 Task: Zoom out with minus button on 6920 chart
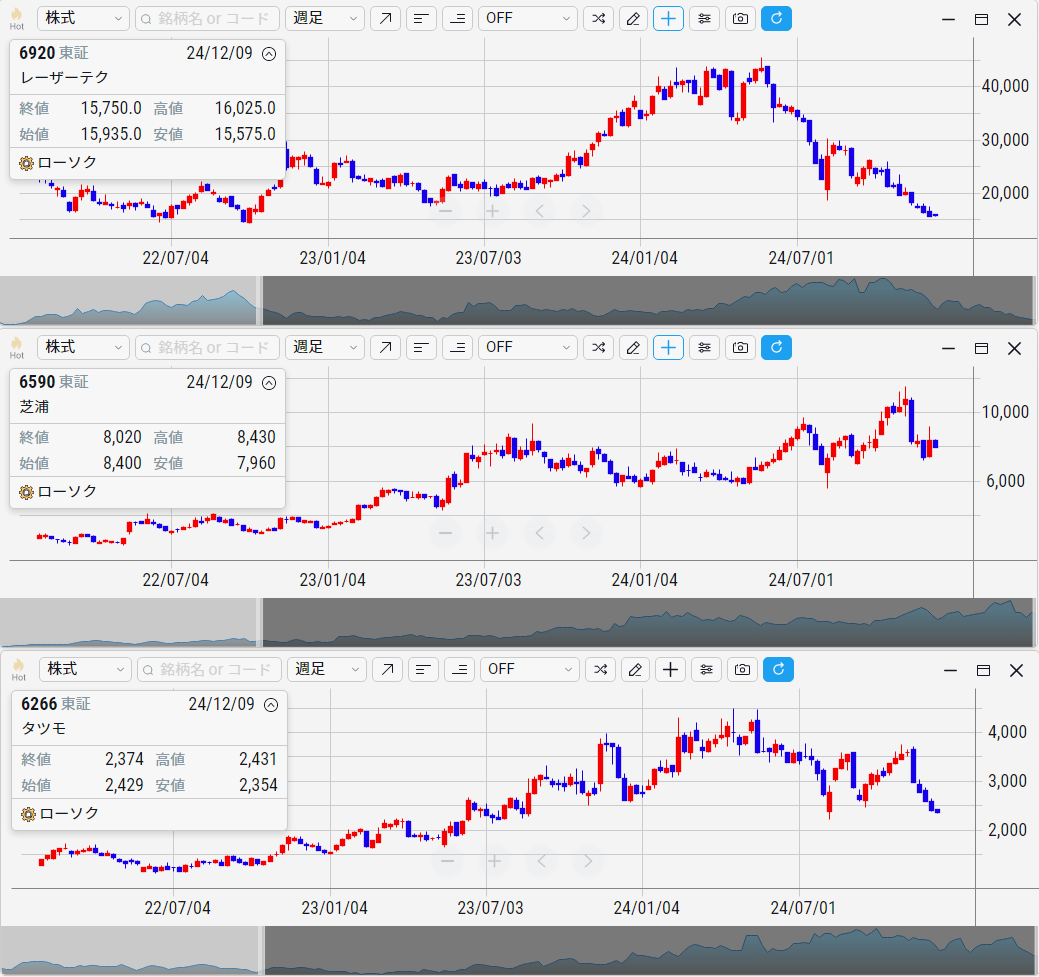pos(445,211)
